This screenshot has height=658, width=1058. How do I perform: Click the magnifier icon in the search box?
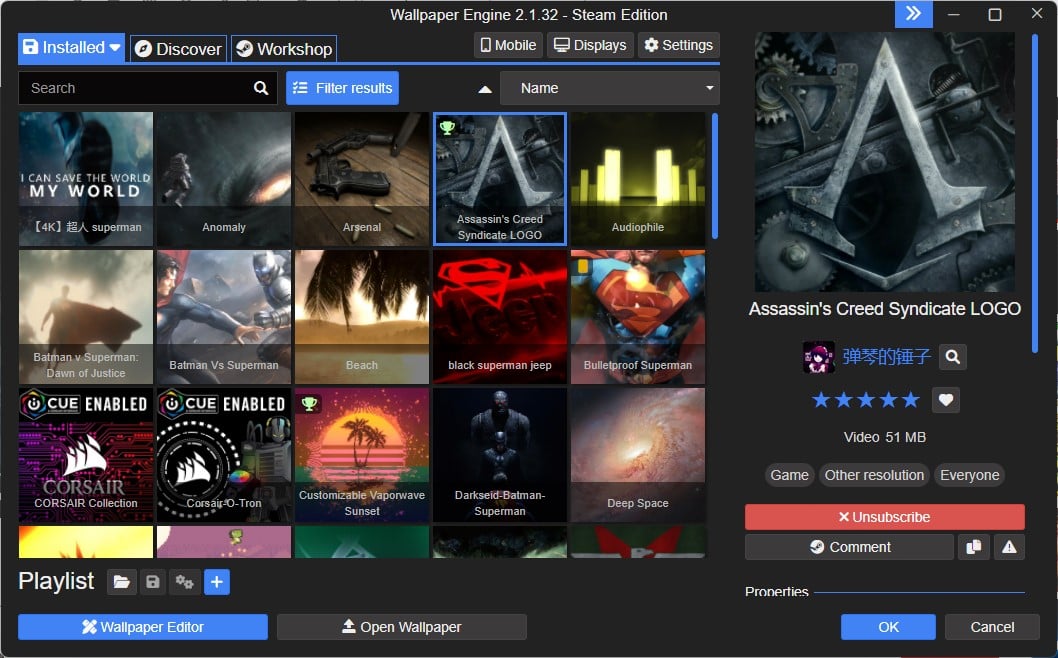261,88
